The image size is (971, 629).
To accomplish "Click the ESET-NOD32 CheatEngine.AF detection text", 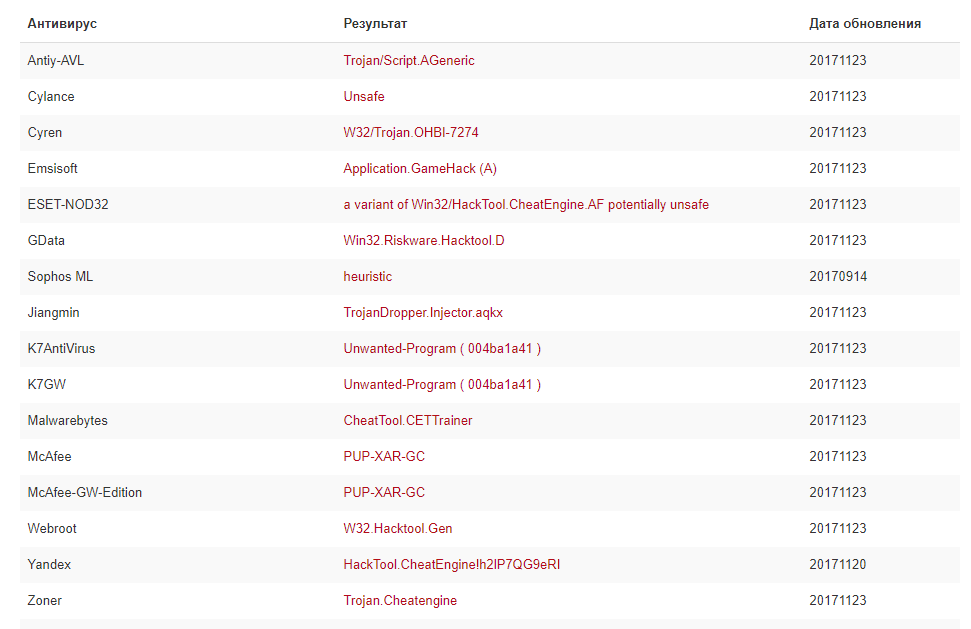I will coord(526,205).
